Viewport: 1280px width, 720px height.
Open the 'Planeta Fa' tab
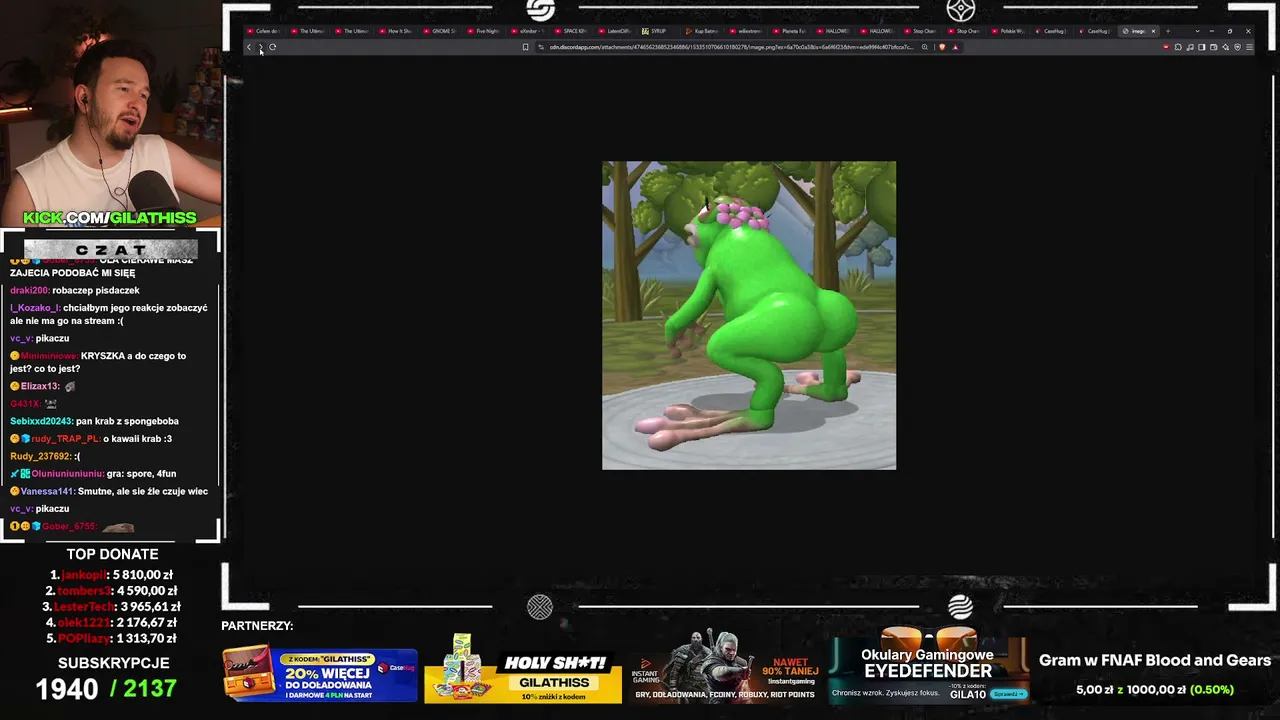coord(792,31)
